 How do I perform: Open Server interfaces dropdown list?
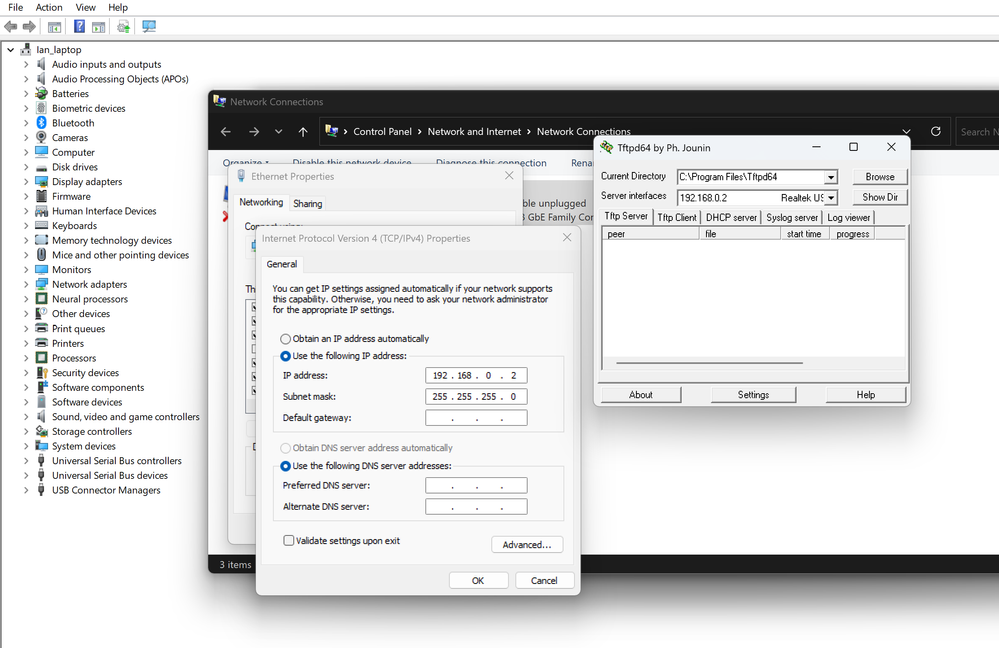pyautogui.click(x=830, y=198)
